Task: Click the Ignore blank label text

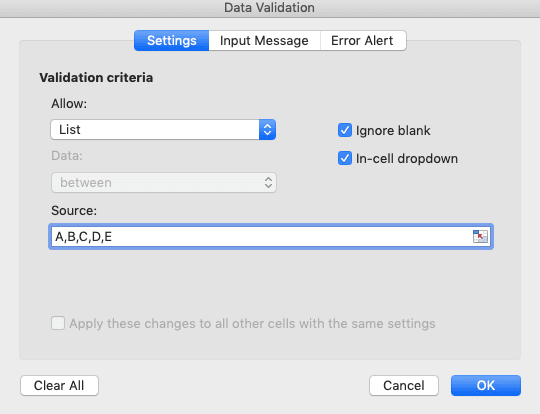Action: (393, 131)
